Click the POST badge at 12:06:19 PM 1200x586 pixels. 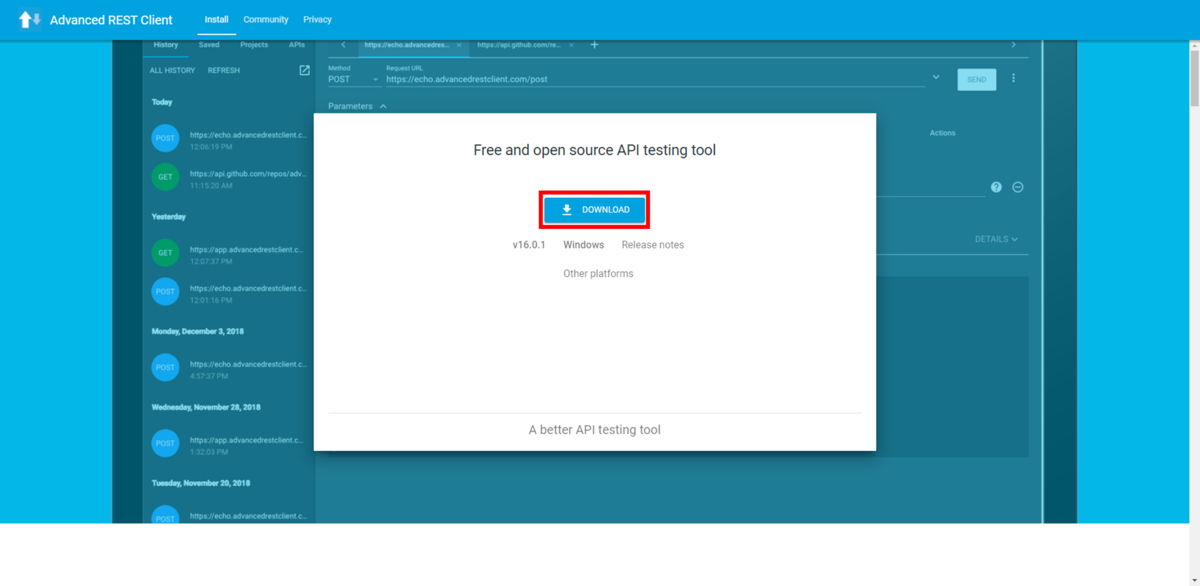coord(165,138)
